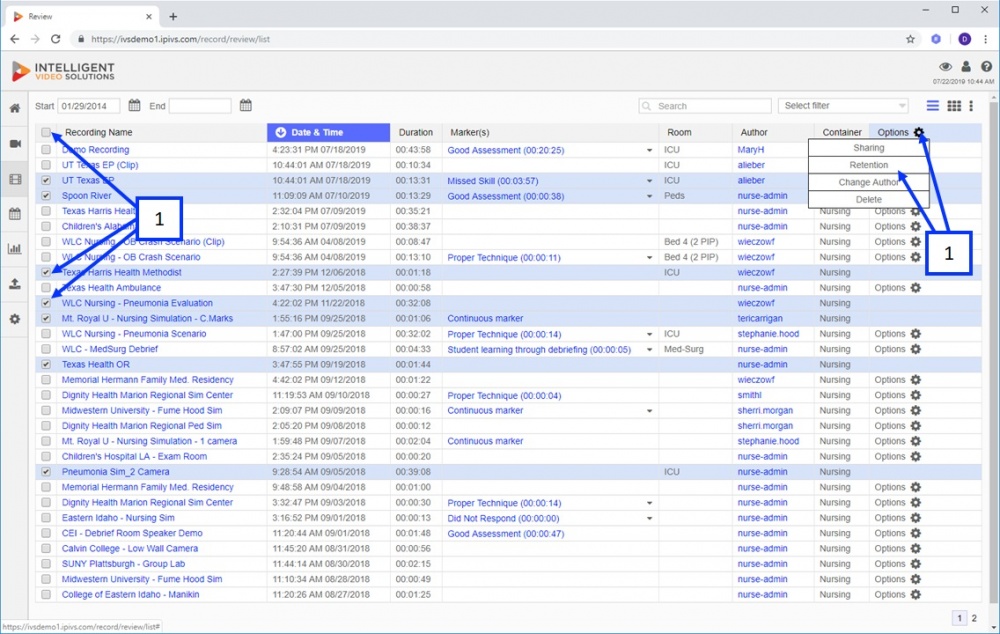This screenshot has width=1000, height=634.
Task: Sort by the Duration column header
Action: point(416,132)
